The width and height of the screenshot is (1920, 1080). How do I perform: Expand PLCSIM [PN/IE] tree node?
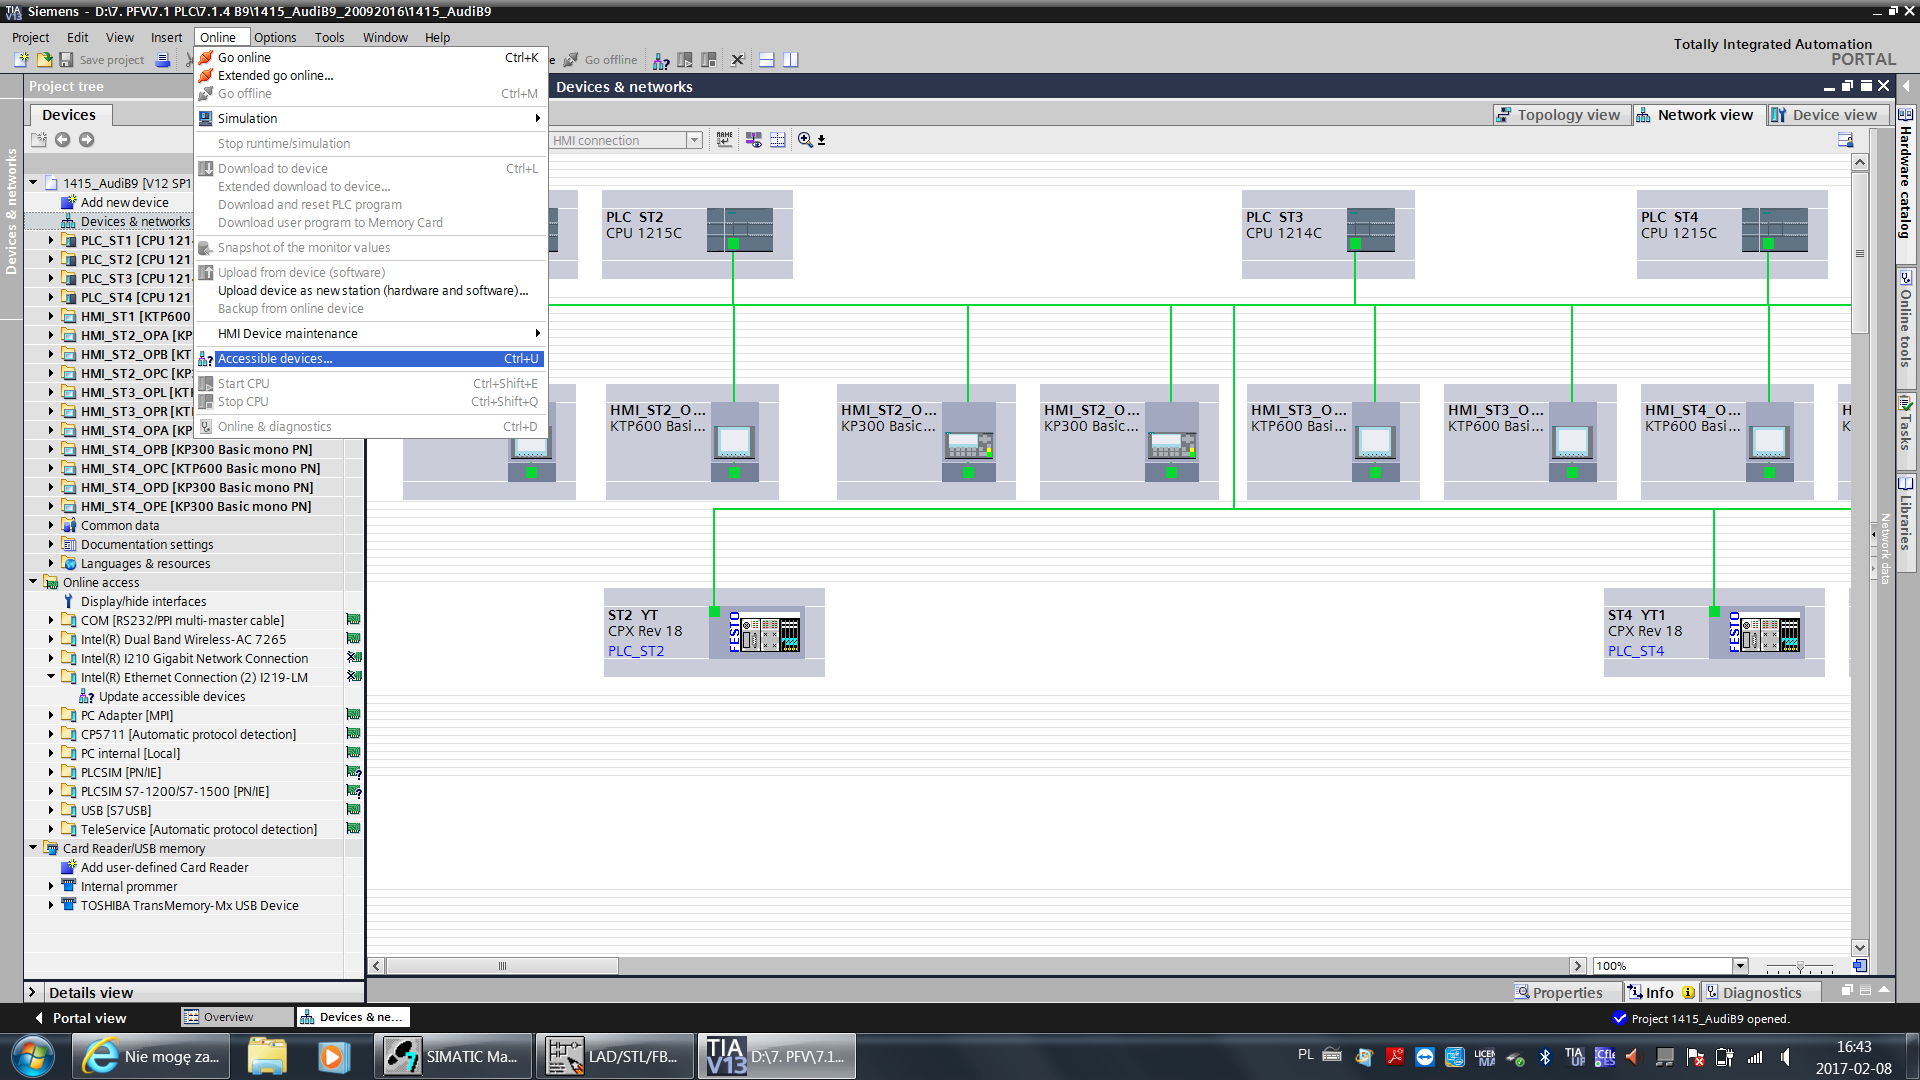(51, 772)
